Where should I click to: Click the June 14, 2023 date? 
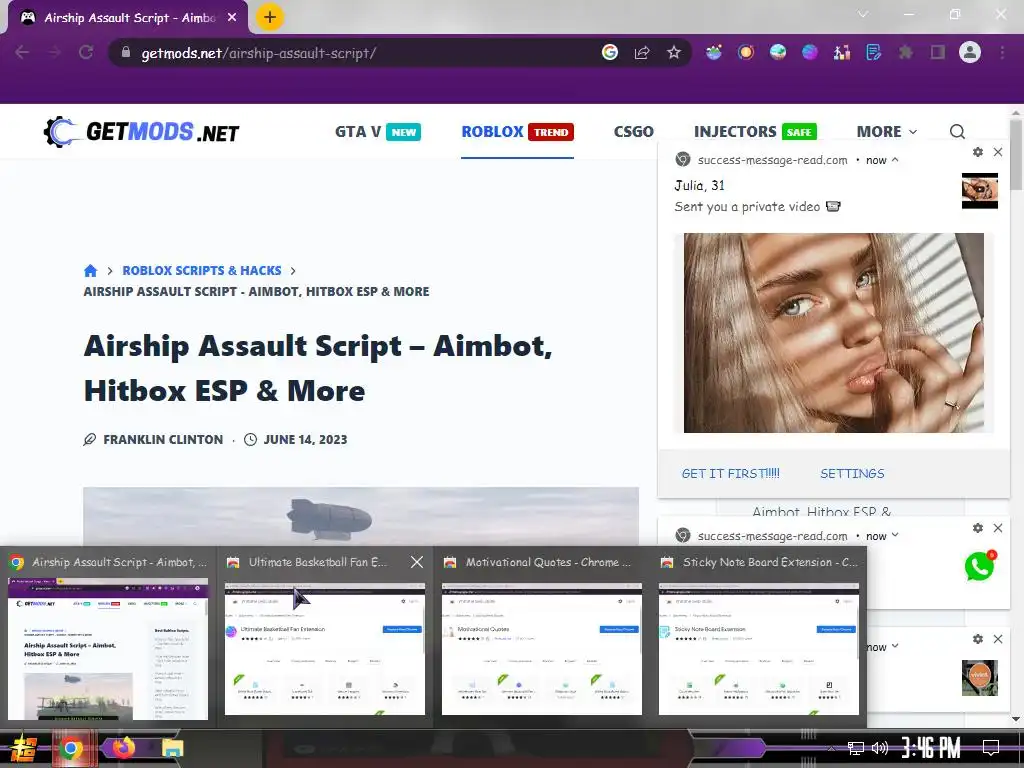click(305, 440)
